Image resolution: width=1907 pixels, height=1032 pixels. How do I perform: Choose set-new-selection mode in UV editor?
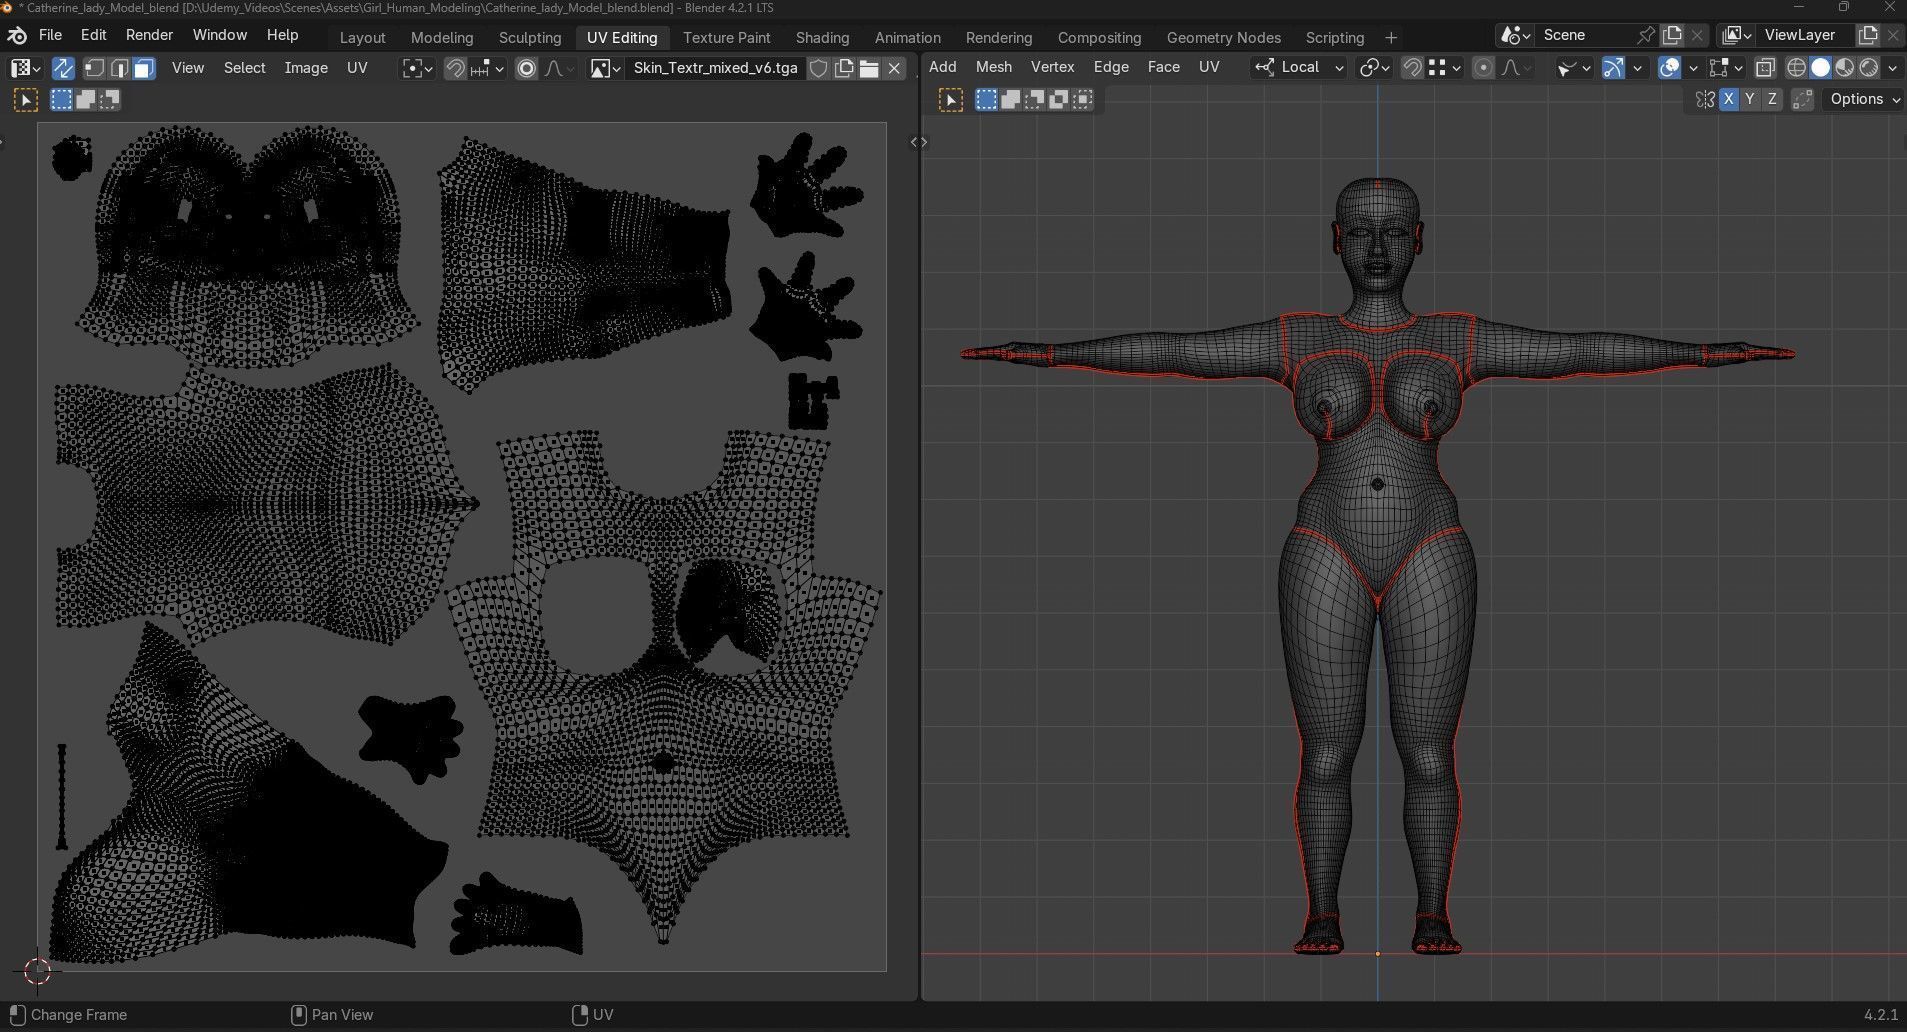[x=62, y=100]
